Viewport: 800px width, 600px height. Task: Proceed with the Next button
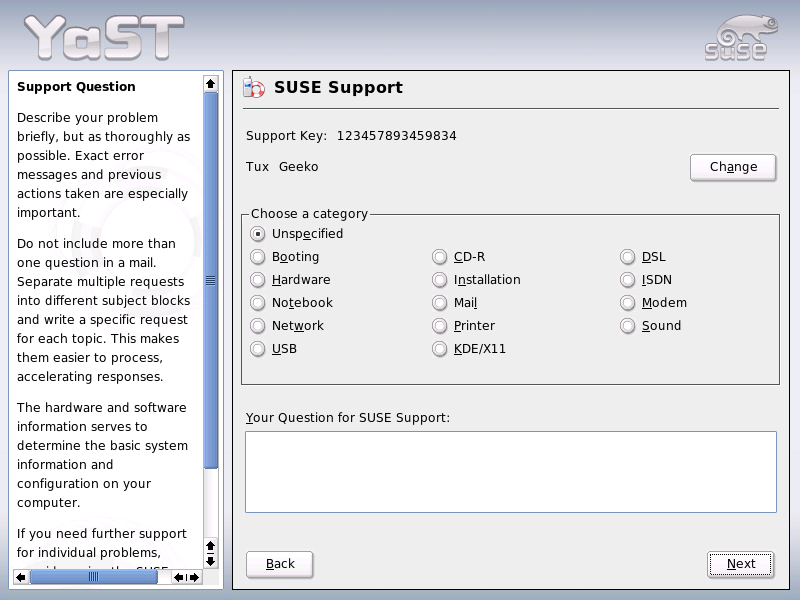(741, 564)
